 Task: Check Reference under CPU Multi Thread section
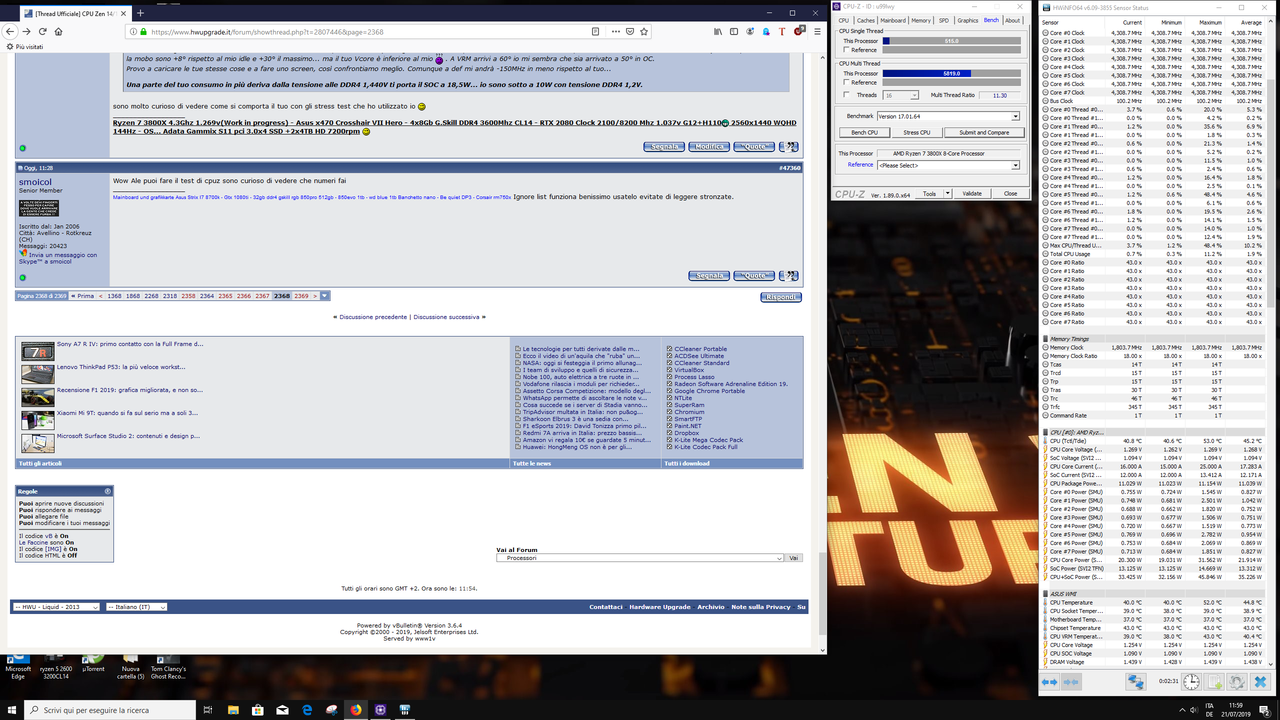[x=845, y=82]
